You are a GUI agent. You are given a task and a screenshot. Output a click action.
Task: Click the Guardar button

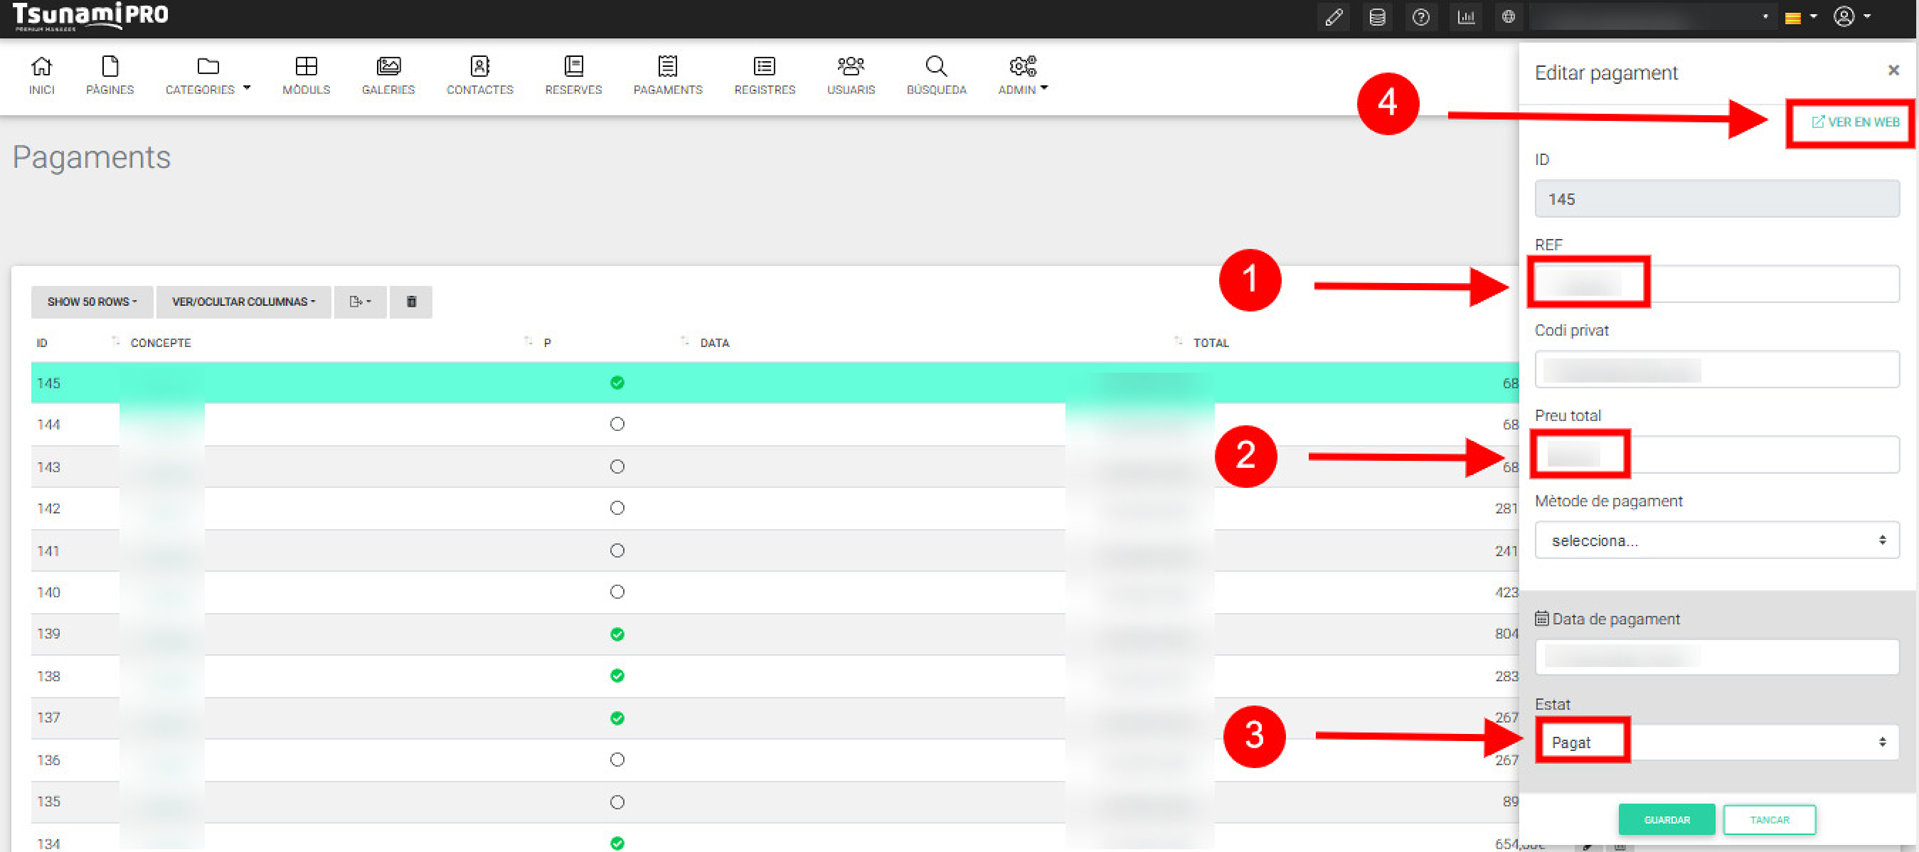pyautogui.click(x=1666, y=819)
